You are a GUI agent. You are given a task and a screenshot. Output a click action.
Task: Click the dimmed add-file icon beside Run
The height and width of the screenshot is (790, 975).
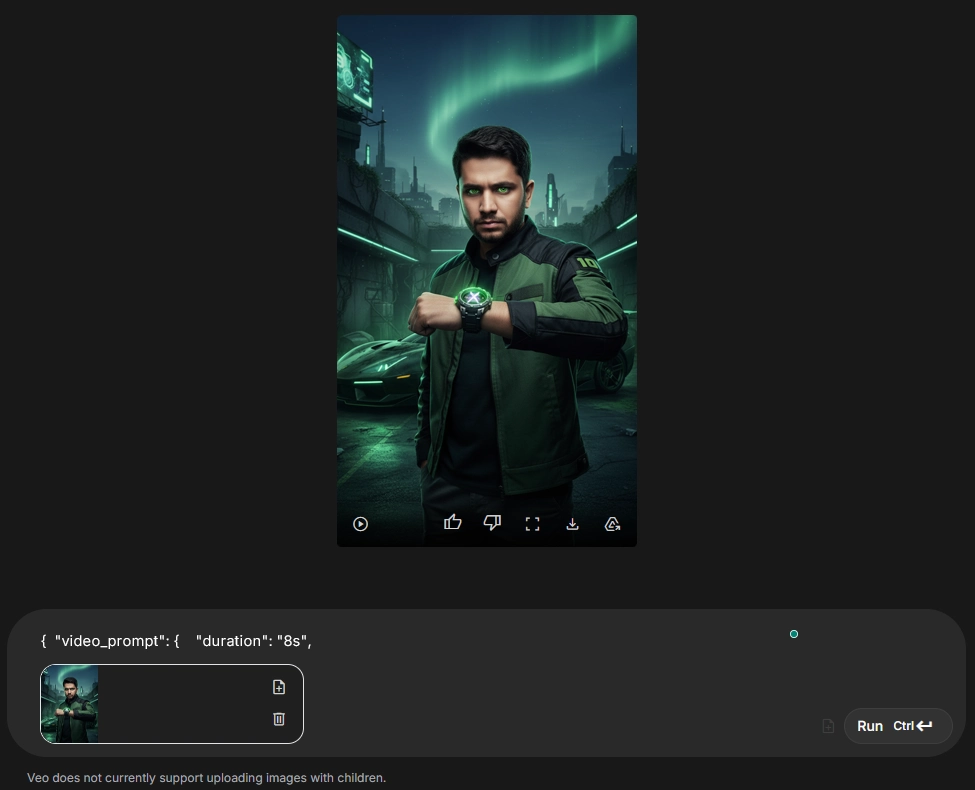pyautogui.click(x=828, y=726)
